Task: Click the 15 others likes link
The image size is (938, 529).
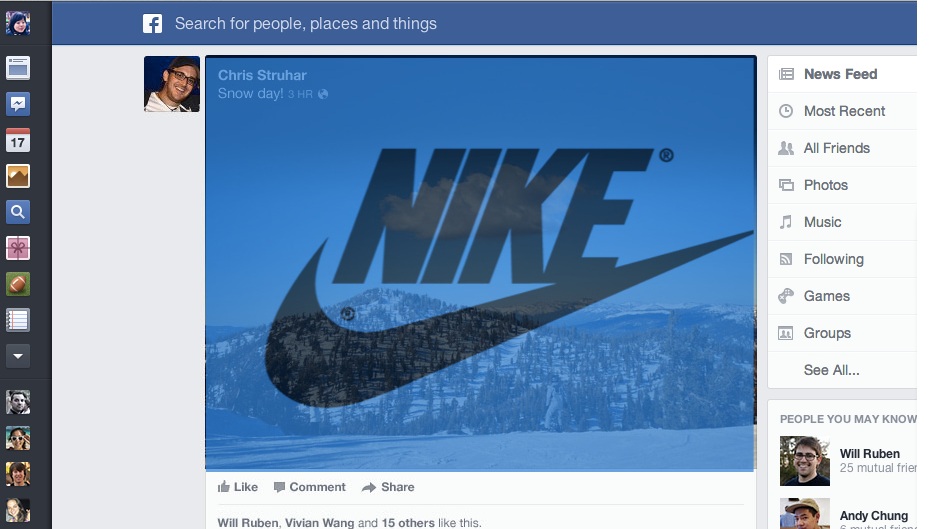Action: tap(408, 523)
